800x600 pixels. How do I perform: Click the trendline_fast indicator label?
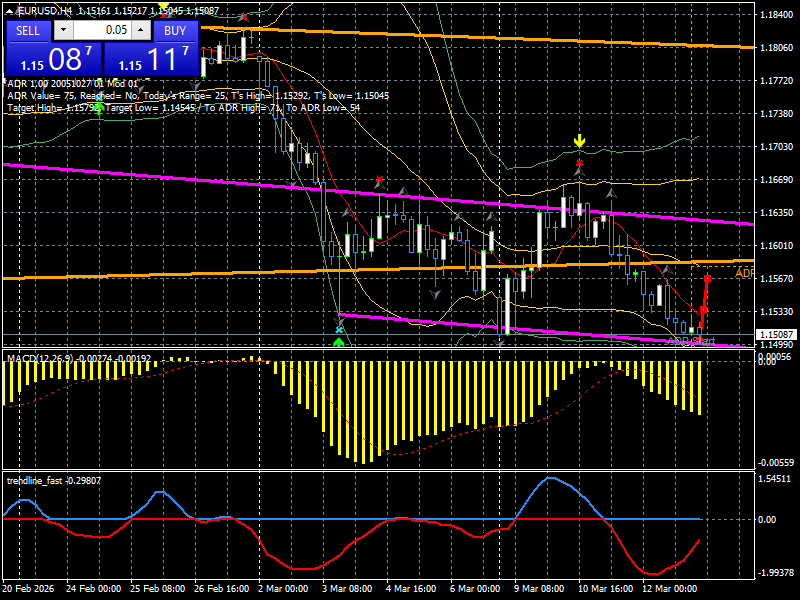pyautogui.click(x=54, y=481)
